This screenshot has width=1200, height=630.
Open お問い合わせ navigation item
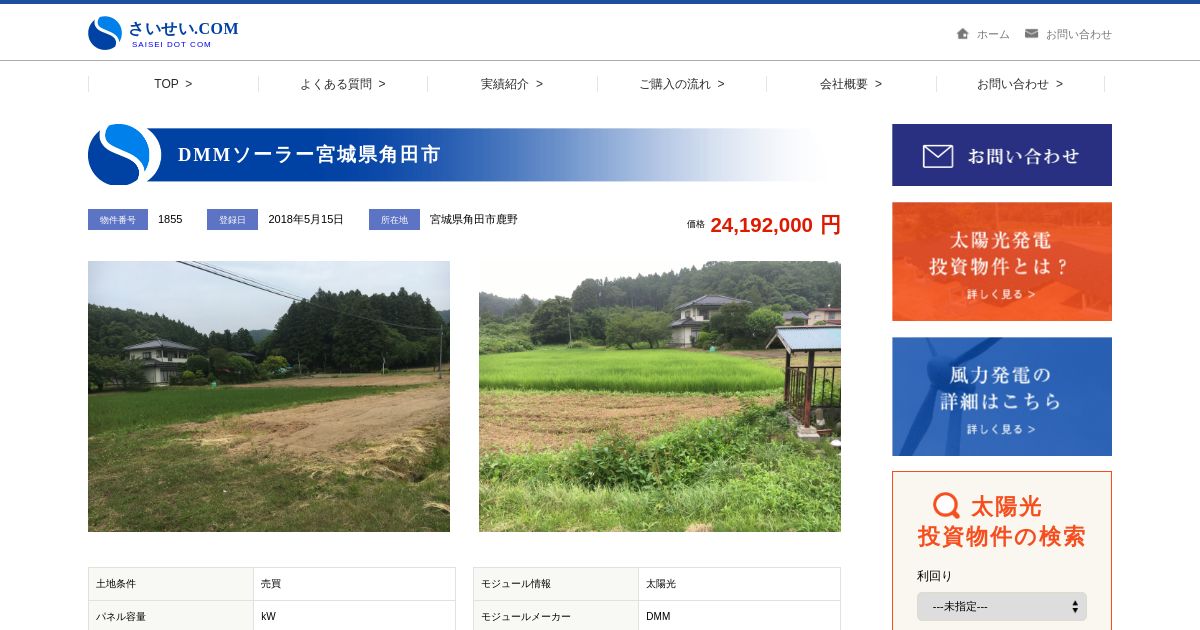1020,84
